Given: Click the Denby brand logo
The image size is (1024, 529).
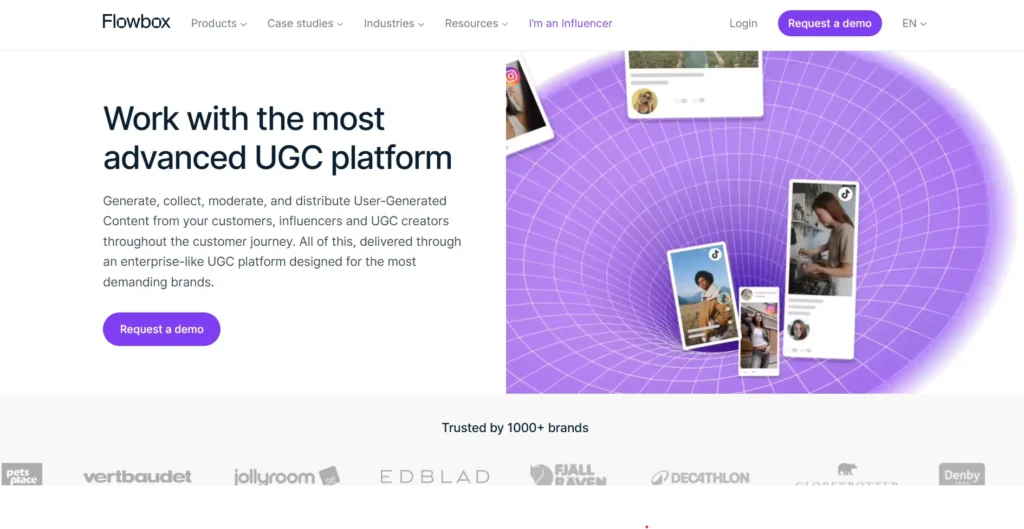Looking at the screenshot, I should coord(961,474).
